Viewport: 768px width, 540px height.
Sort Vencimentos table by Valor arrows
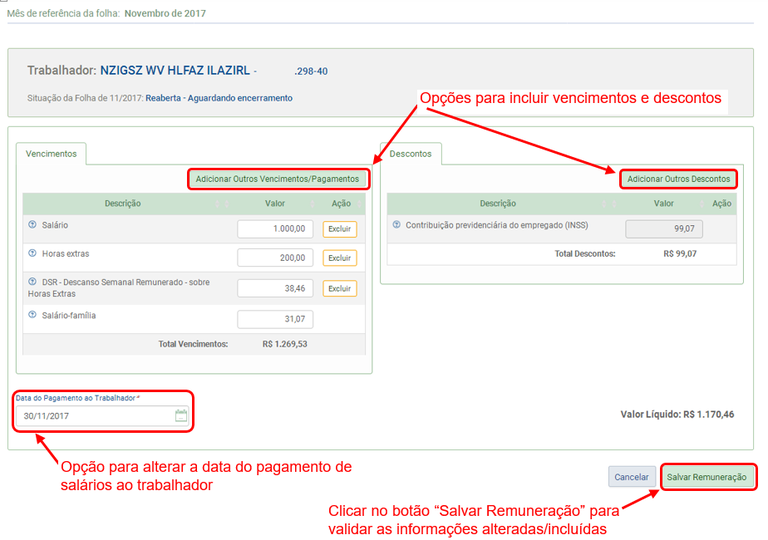[312, 204]
